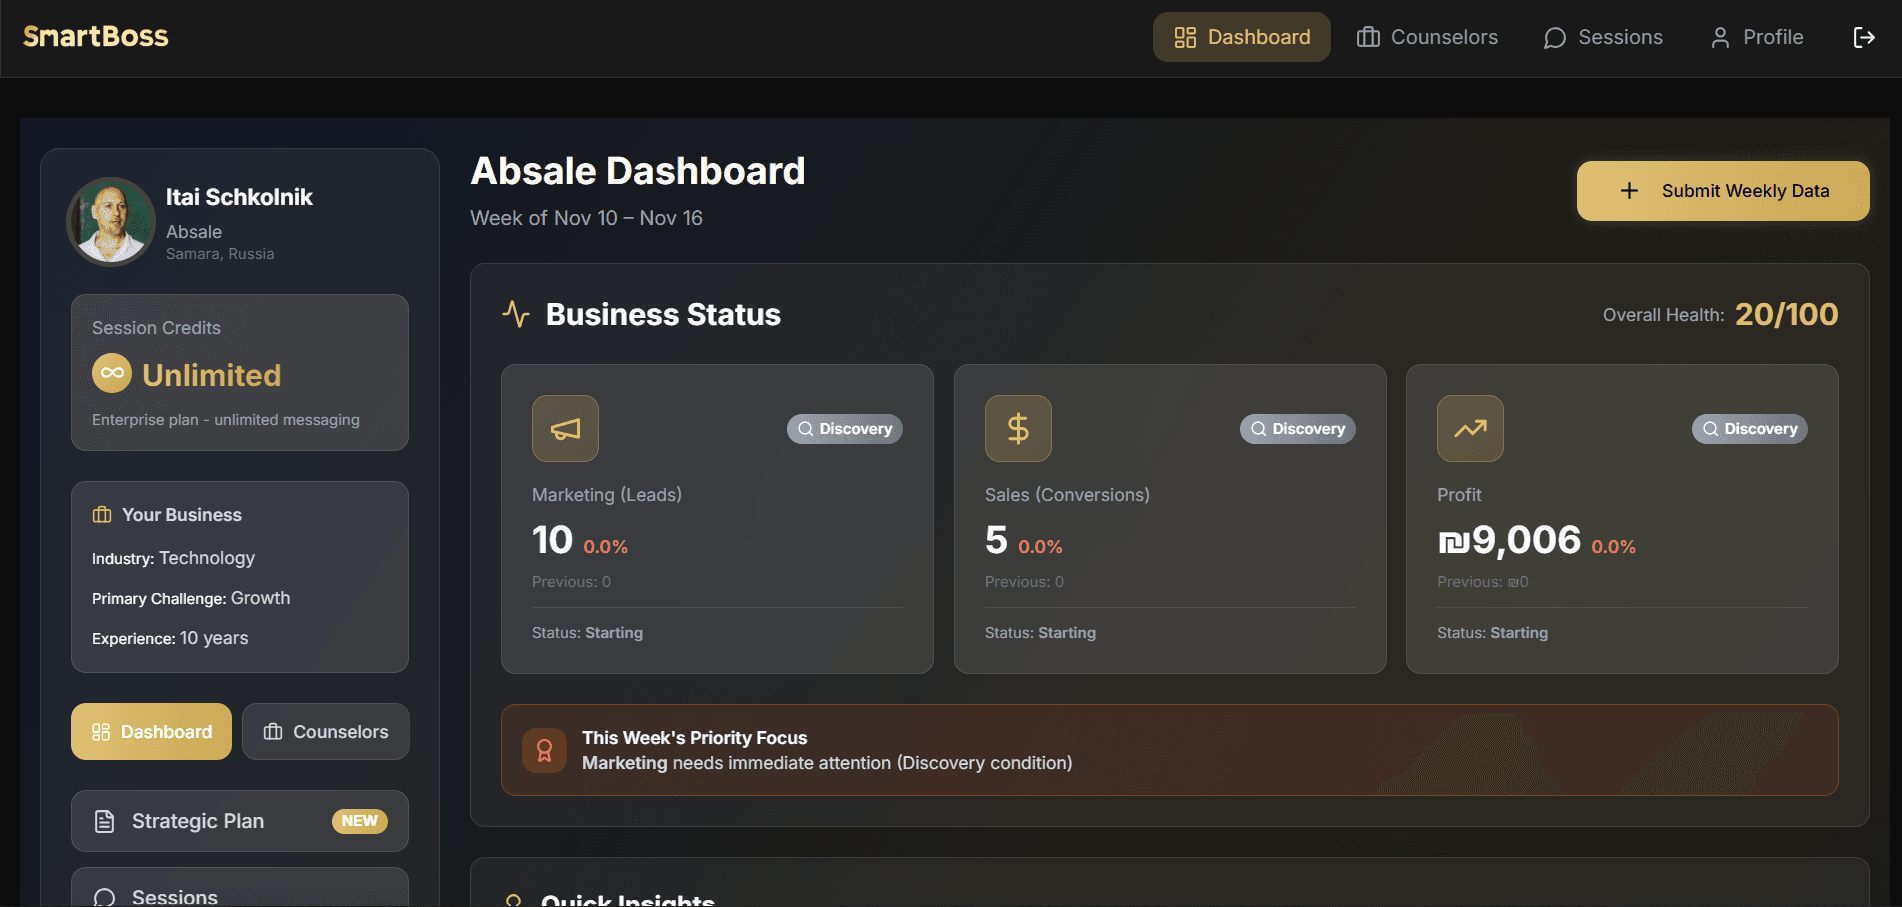
Task: Open Counselors via the briefcase icon
Action: click(1367, 37)
